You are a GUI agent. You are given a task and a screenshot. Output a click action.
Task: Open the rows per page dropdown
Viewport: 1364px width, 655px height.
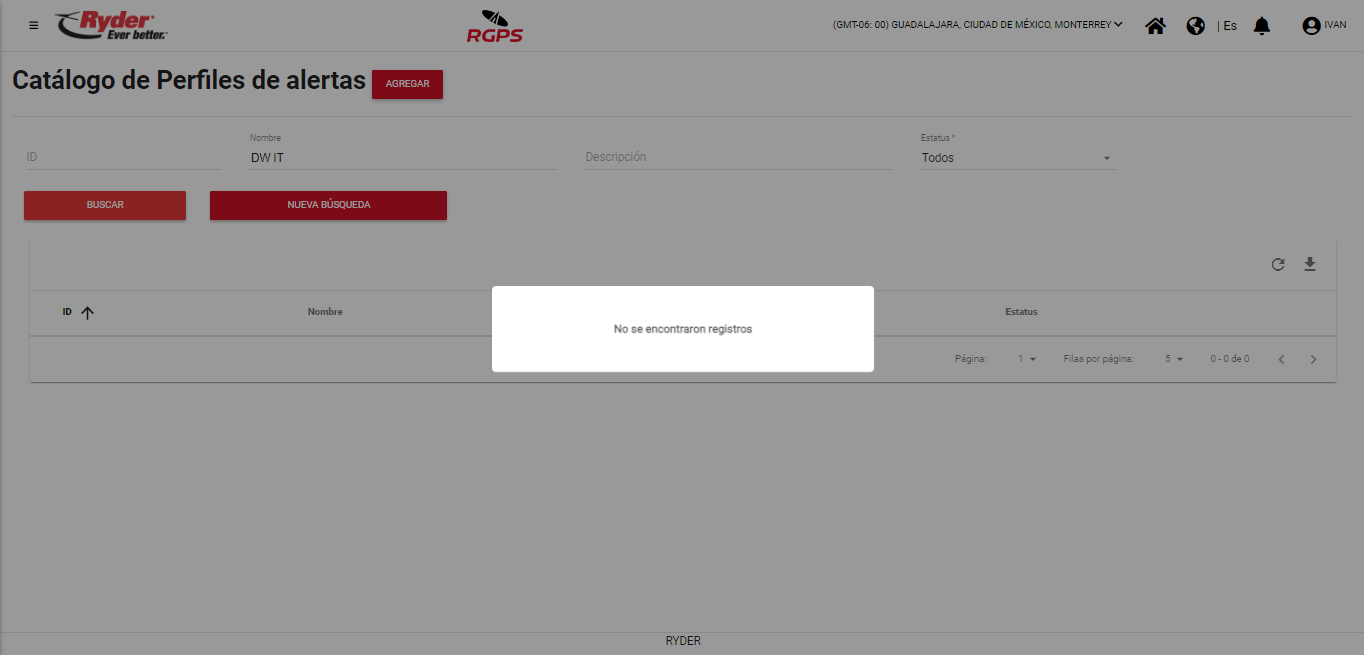click(x=1173, y=359)
